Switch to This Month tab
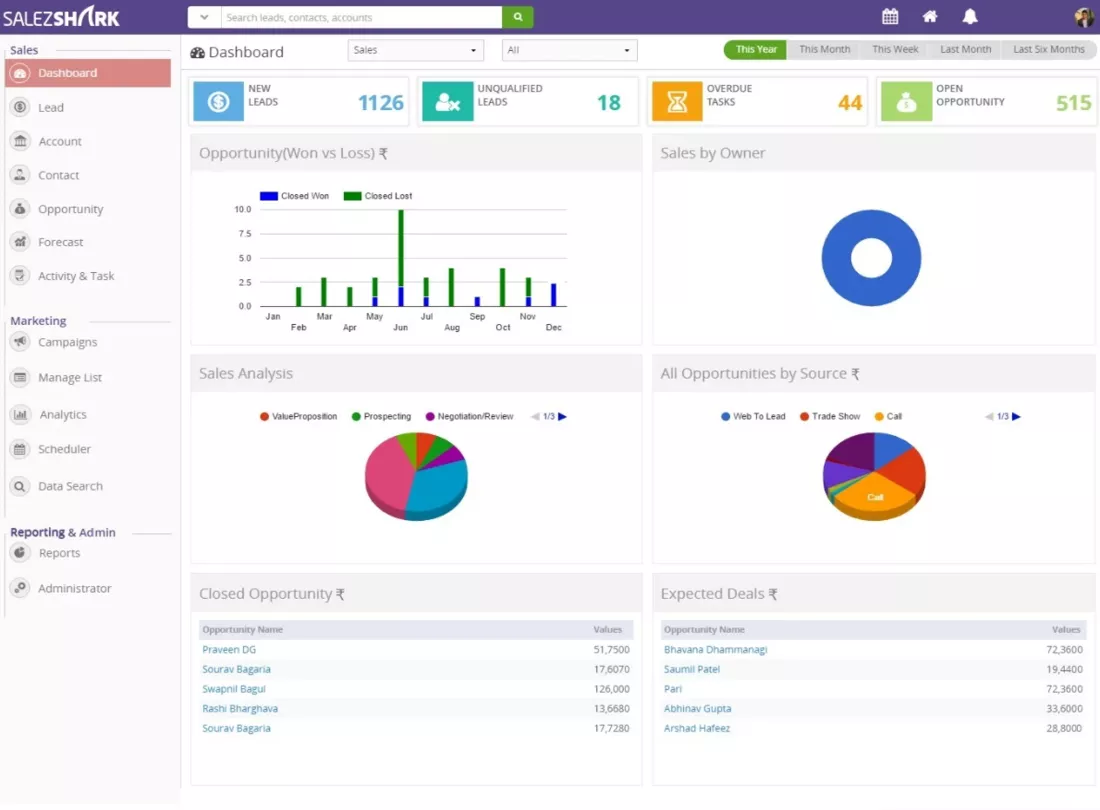 click(x=824, y=49)
